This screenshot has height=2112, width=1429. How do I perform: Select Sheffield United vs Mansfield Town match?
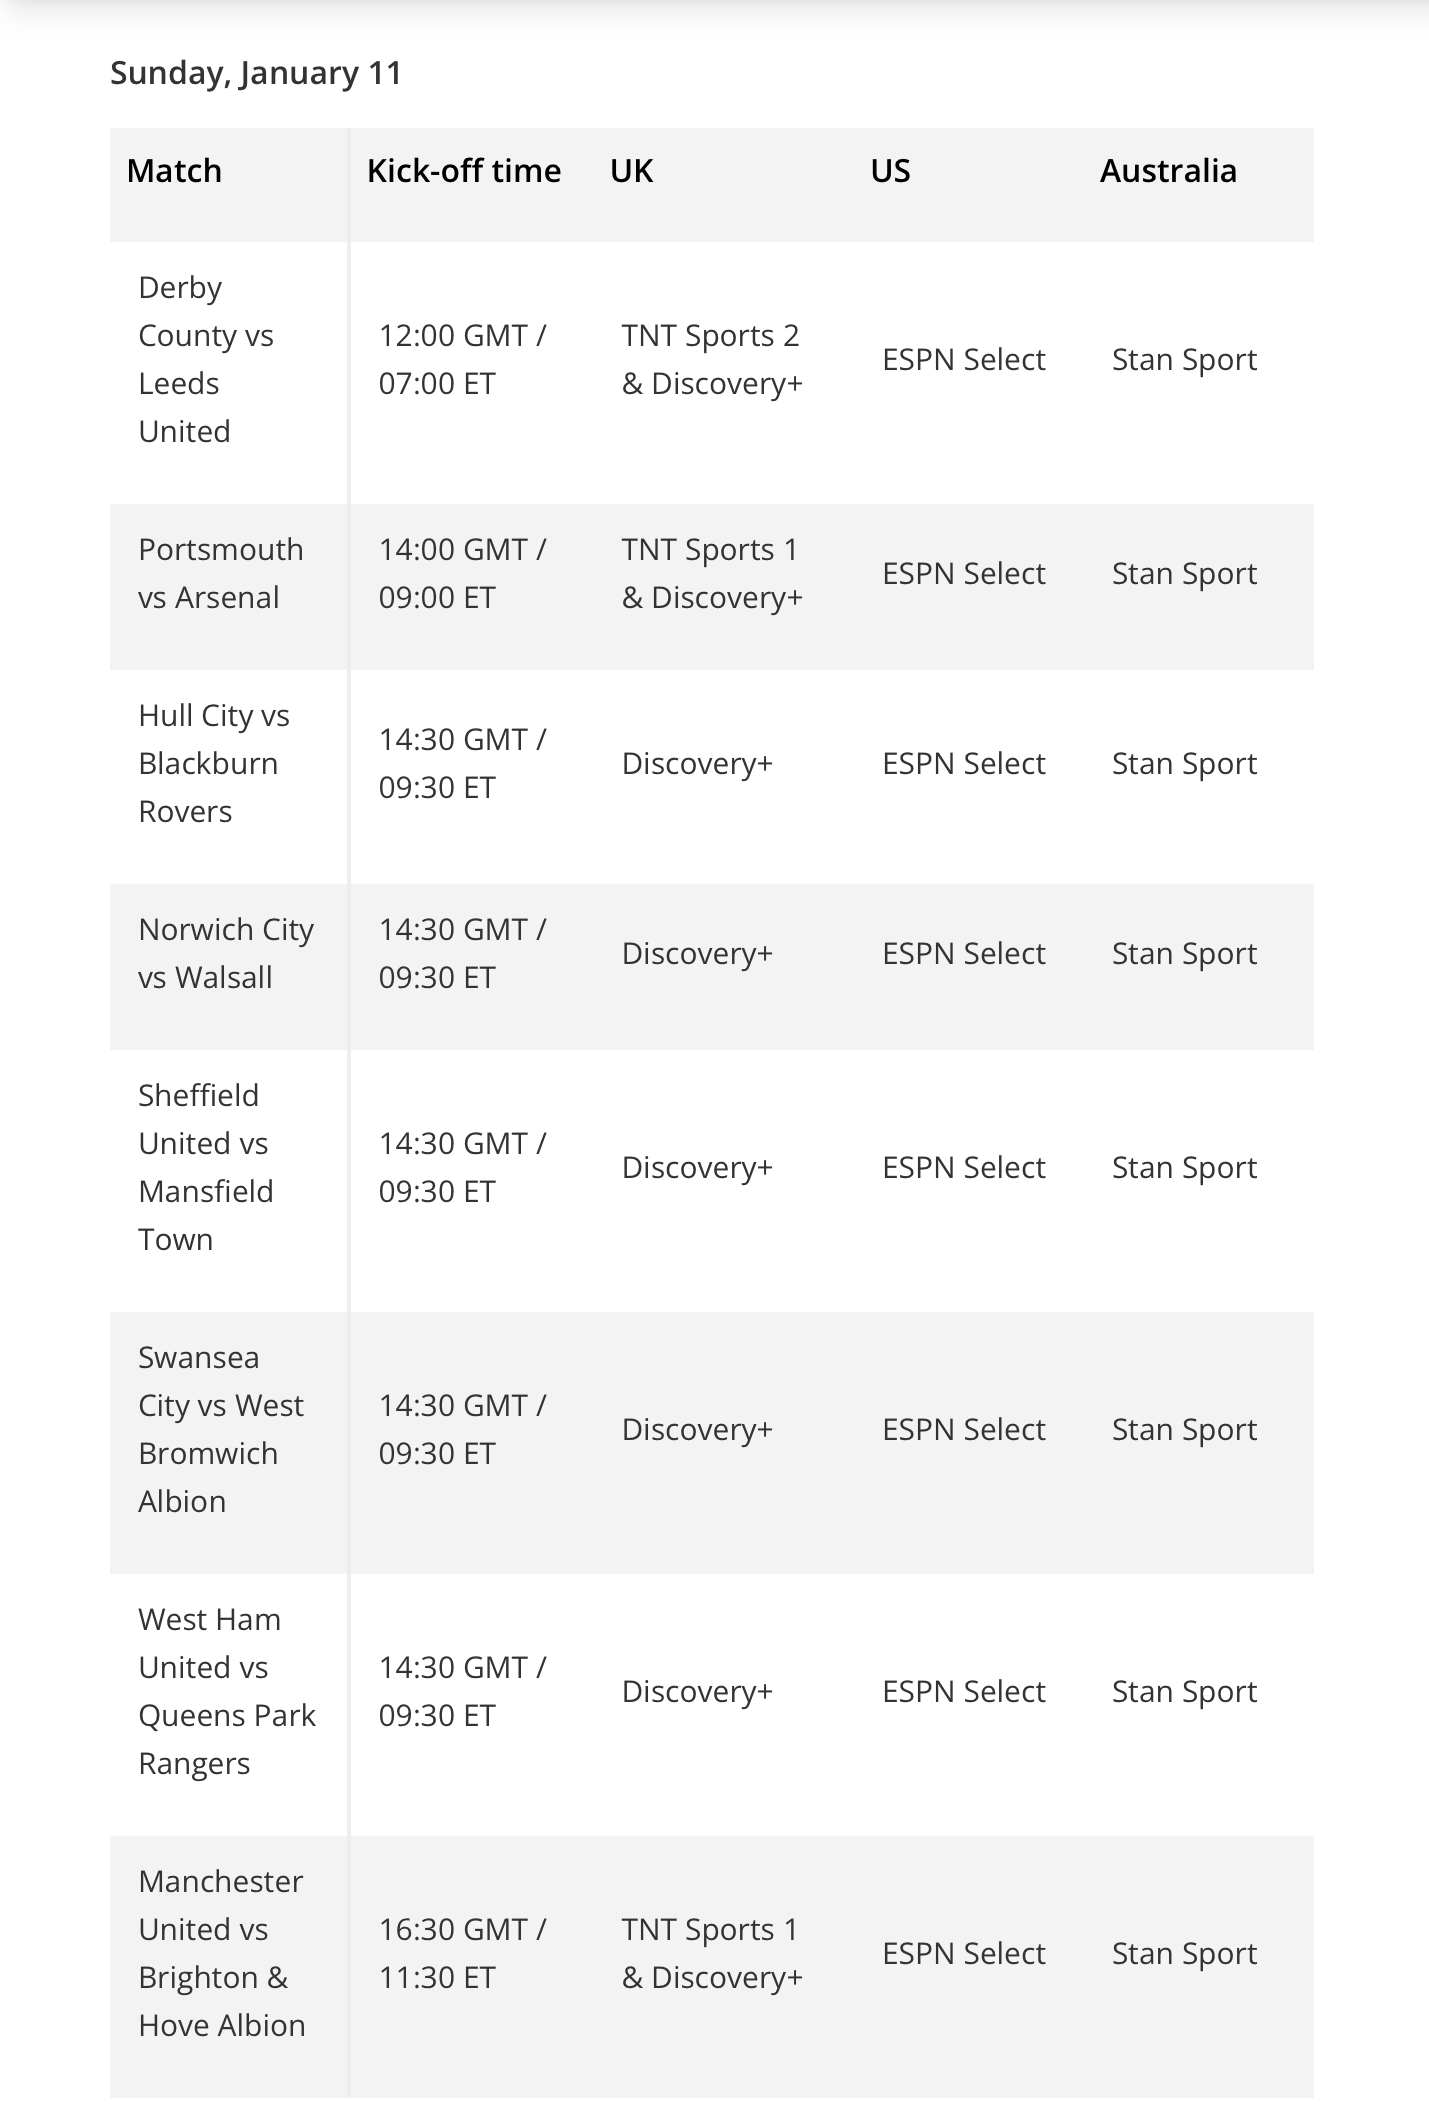tap(206, 1167)
